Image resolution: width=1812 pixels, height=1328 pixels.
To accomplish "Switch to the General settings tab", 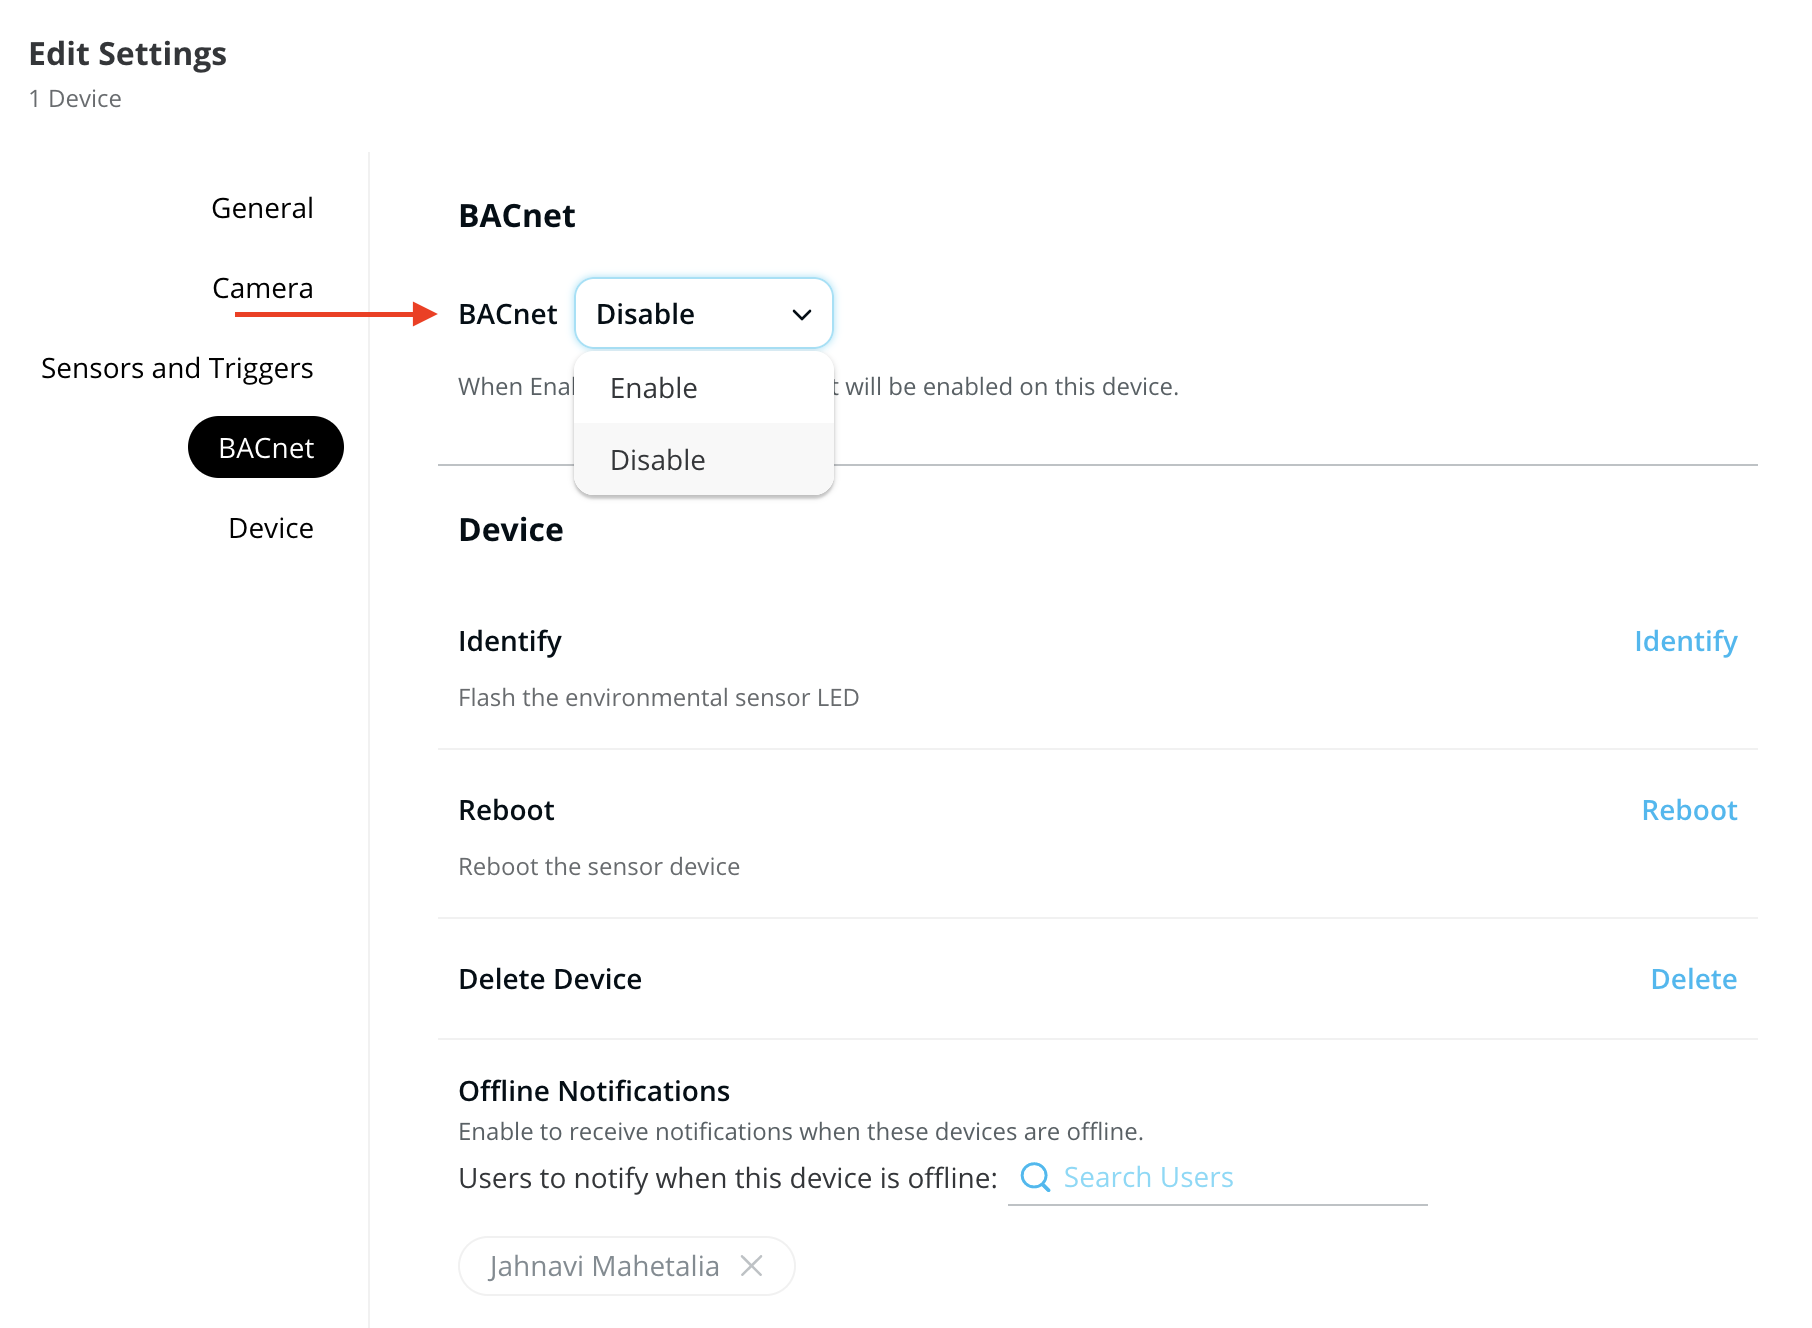I will pyautogui.click(x=262, y=208).
